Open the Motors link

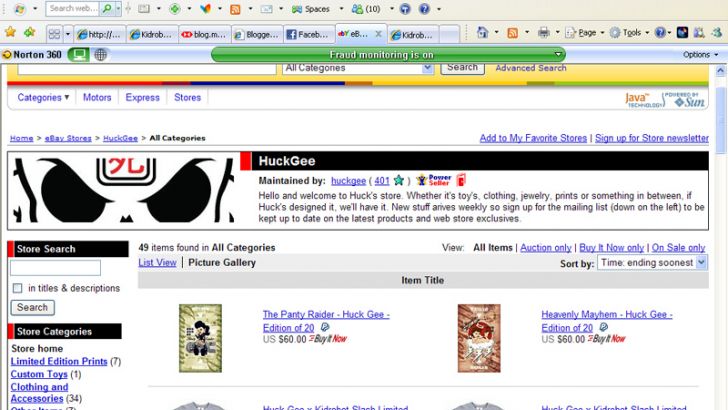(97, 98)
